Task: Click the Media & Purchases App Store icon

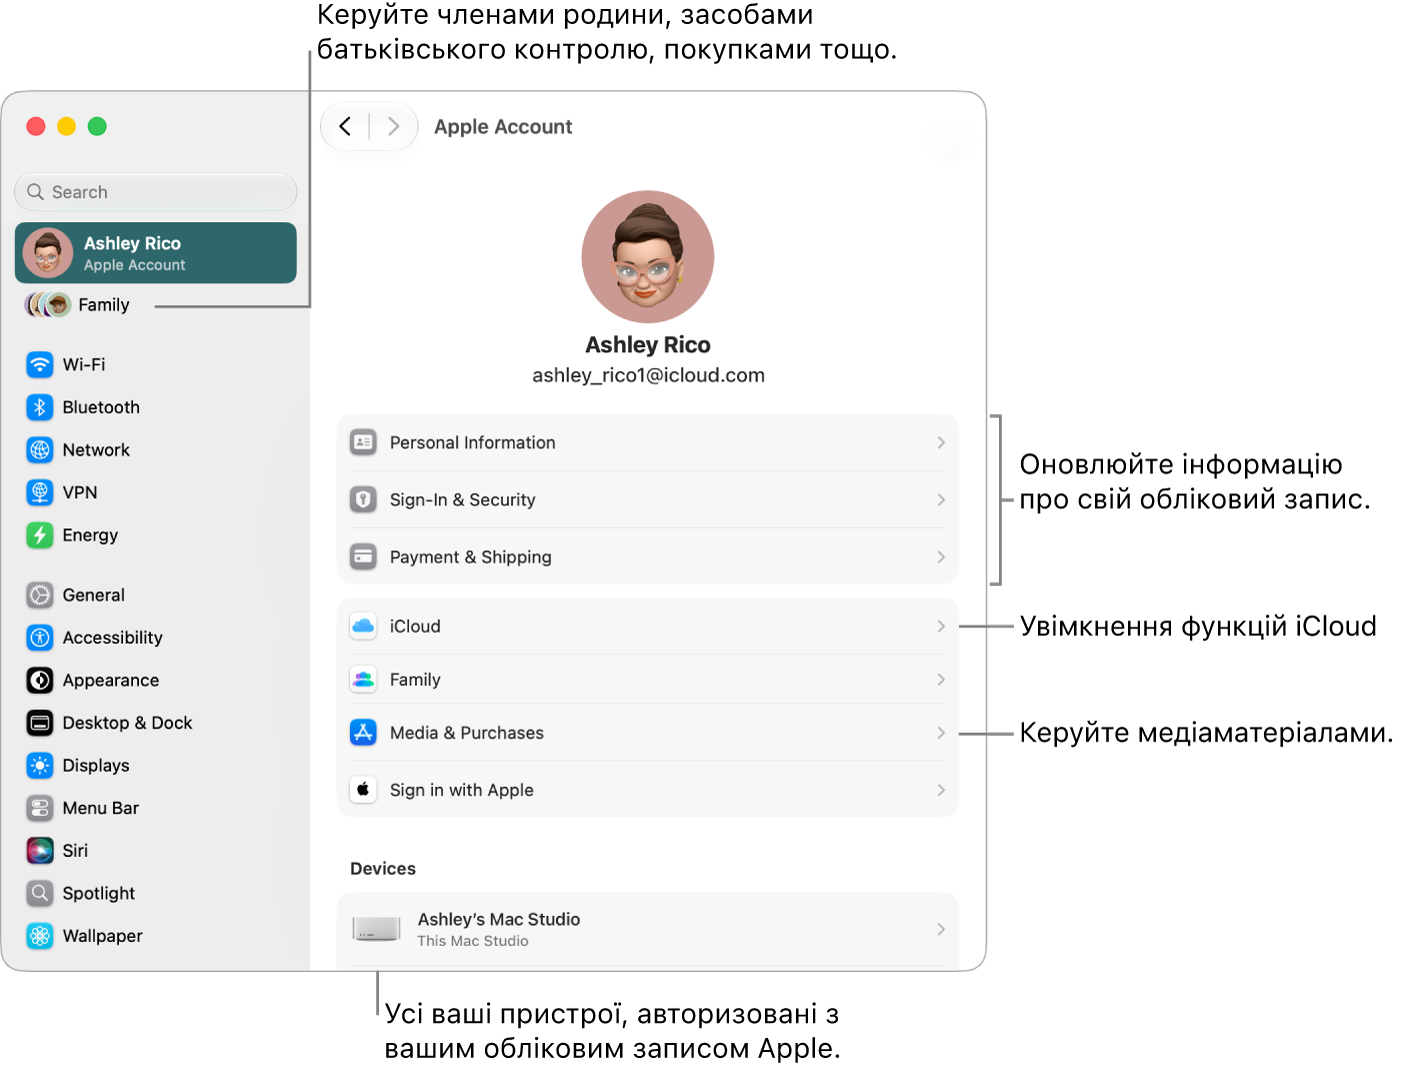Action: [x=363, y=733]
